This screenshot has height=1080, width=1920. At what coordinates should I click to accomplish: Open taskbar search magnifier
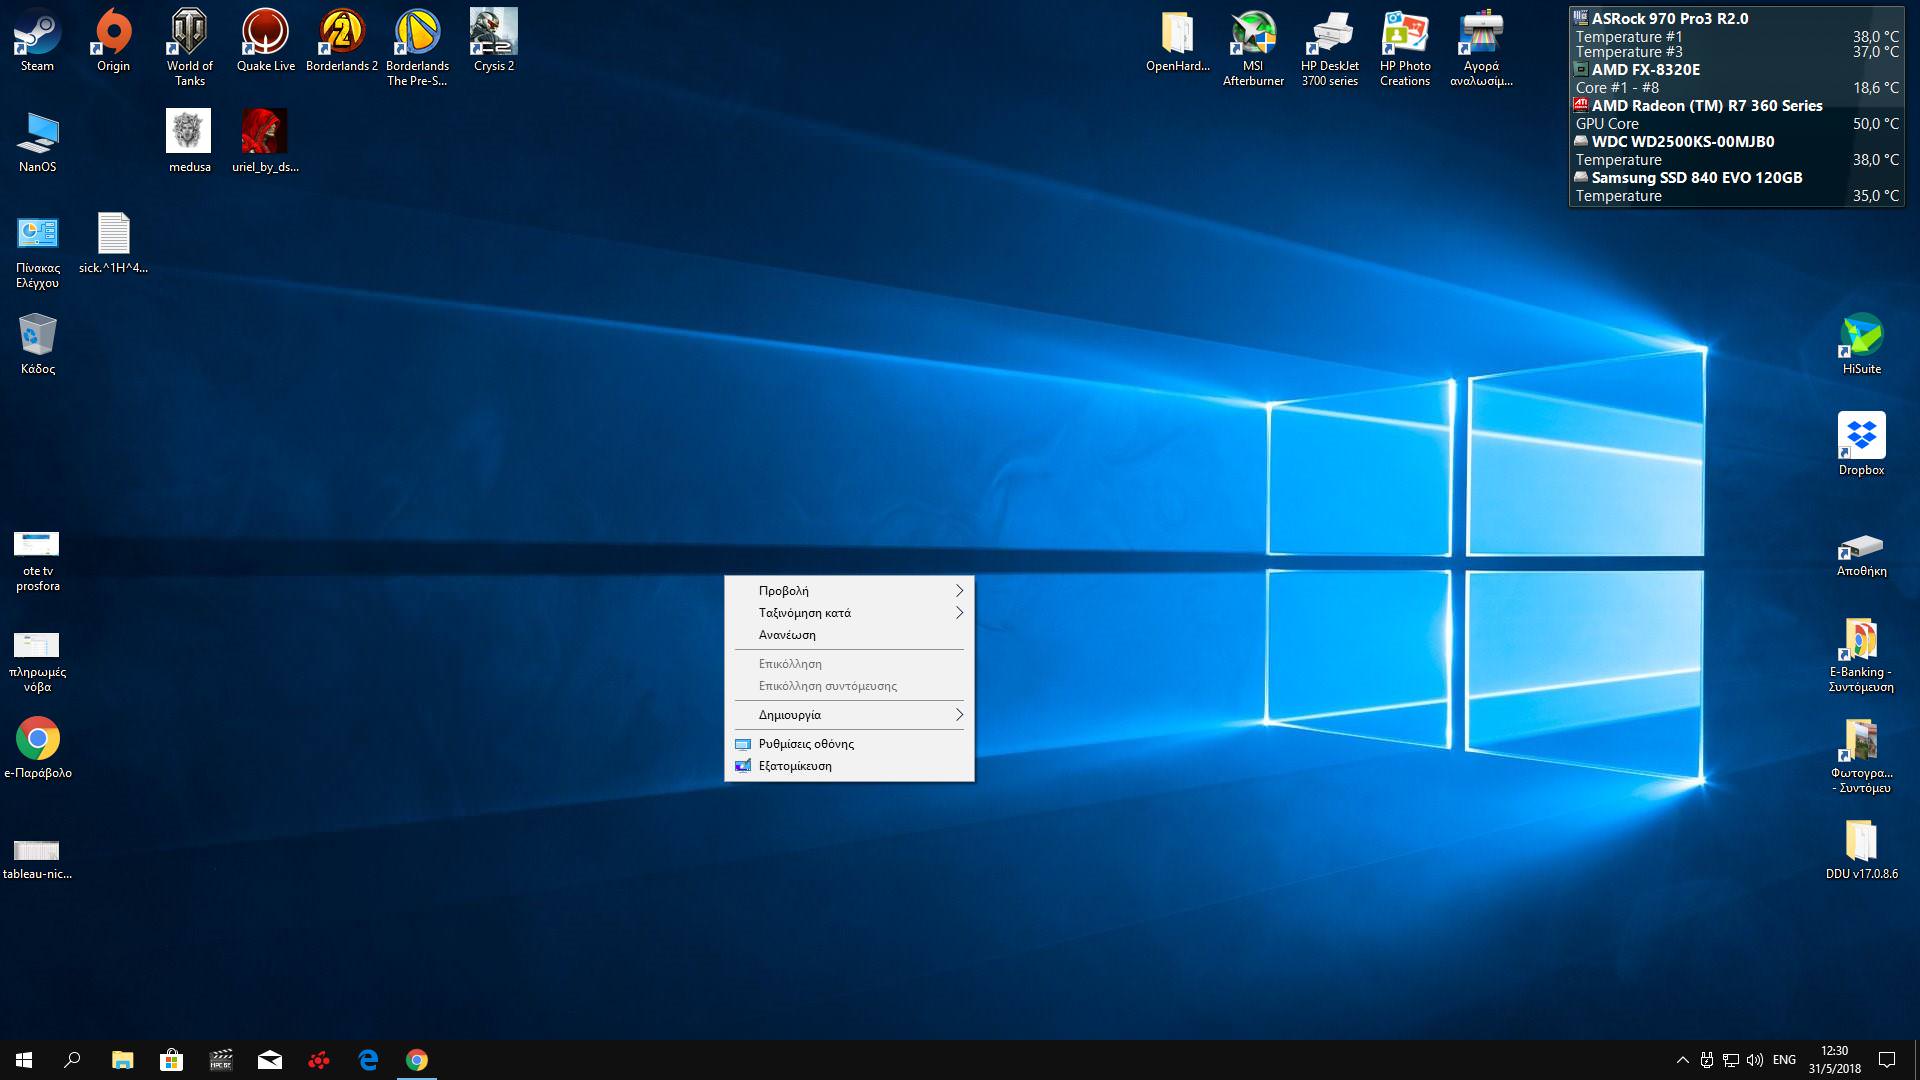coord(72,1060)
